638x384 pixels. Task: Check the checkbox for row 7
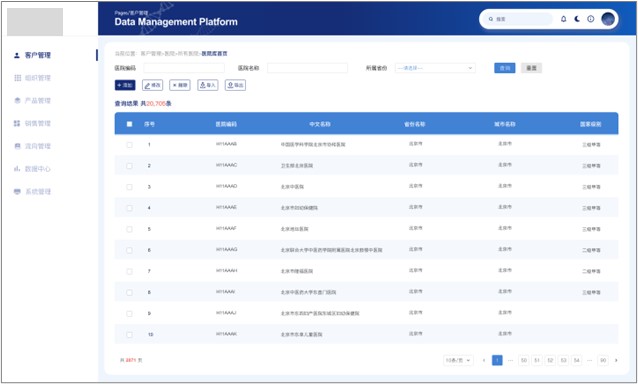129,271
